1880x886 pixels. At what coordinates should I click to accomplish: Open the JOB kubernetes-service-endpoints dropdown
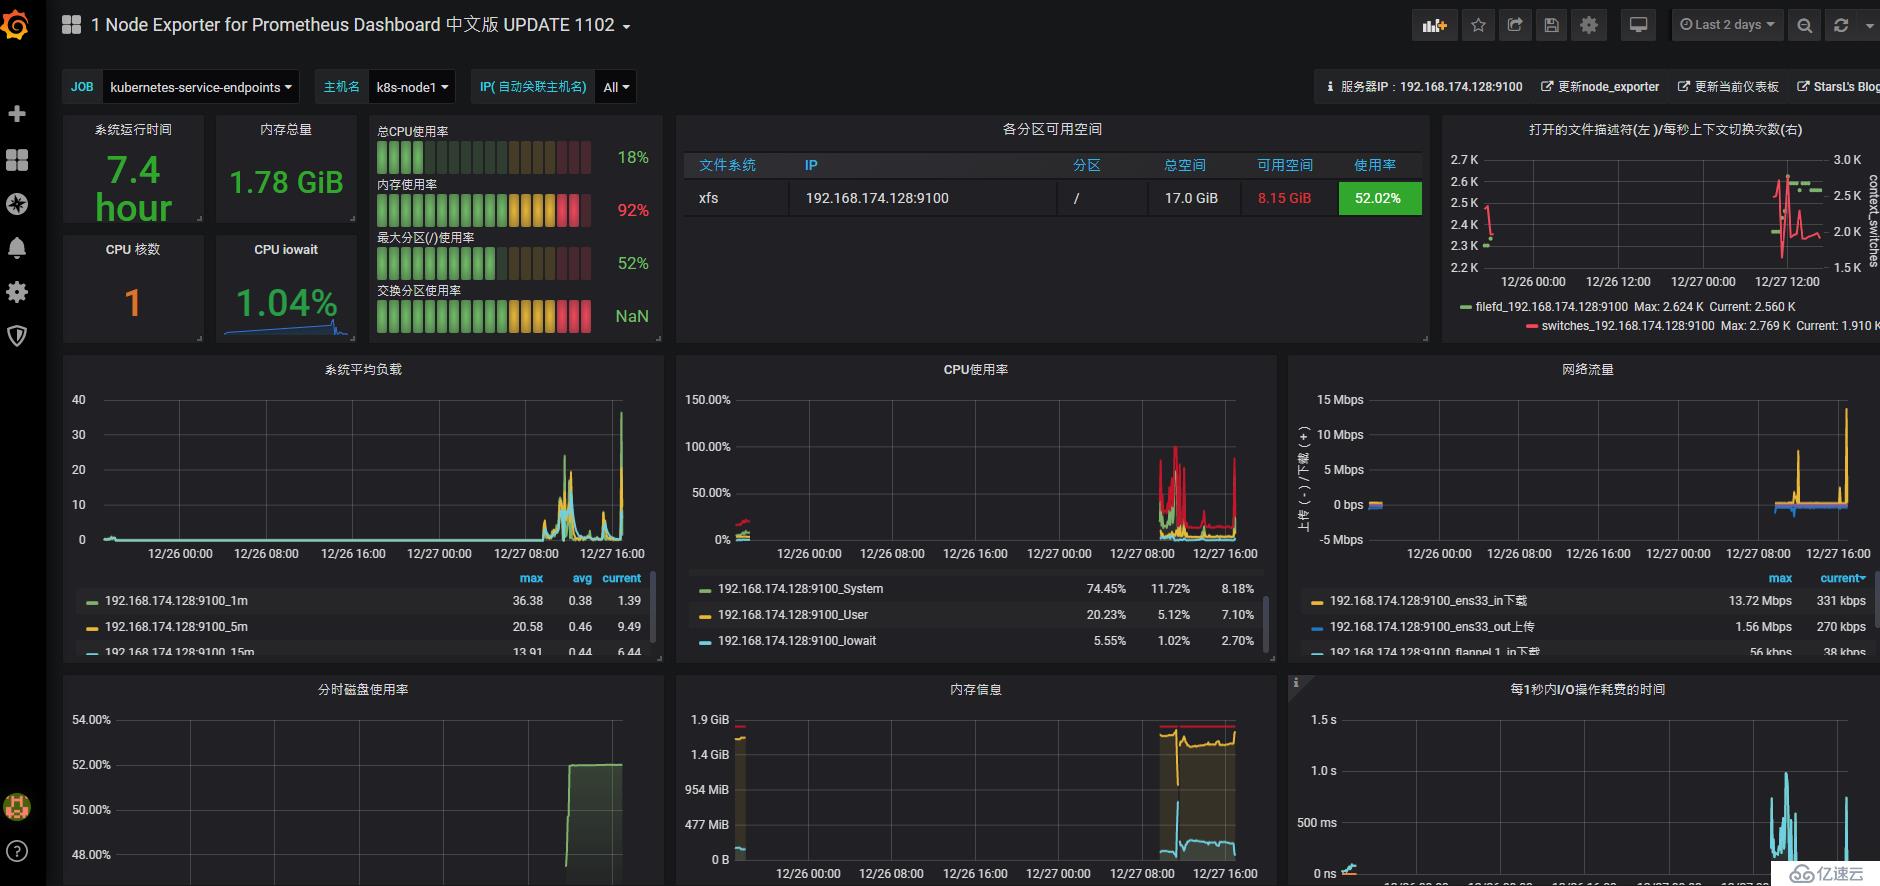pyautogui.click(x=201, y=87)
